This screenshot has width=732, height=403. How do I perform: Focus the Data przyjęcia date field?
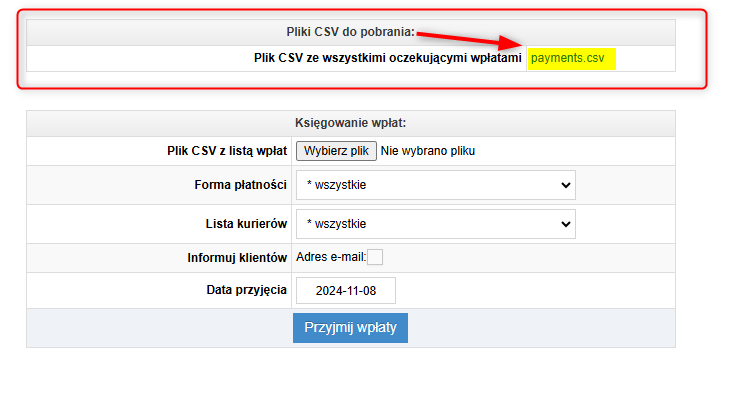tap(345, 290)
